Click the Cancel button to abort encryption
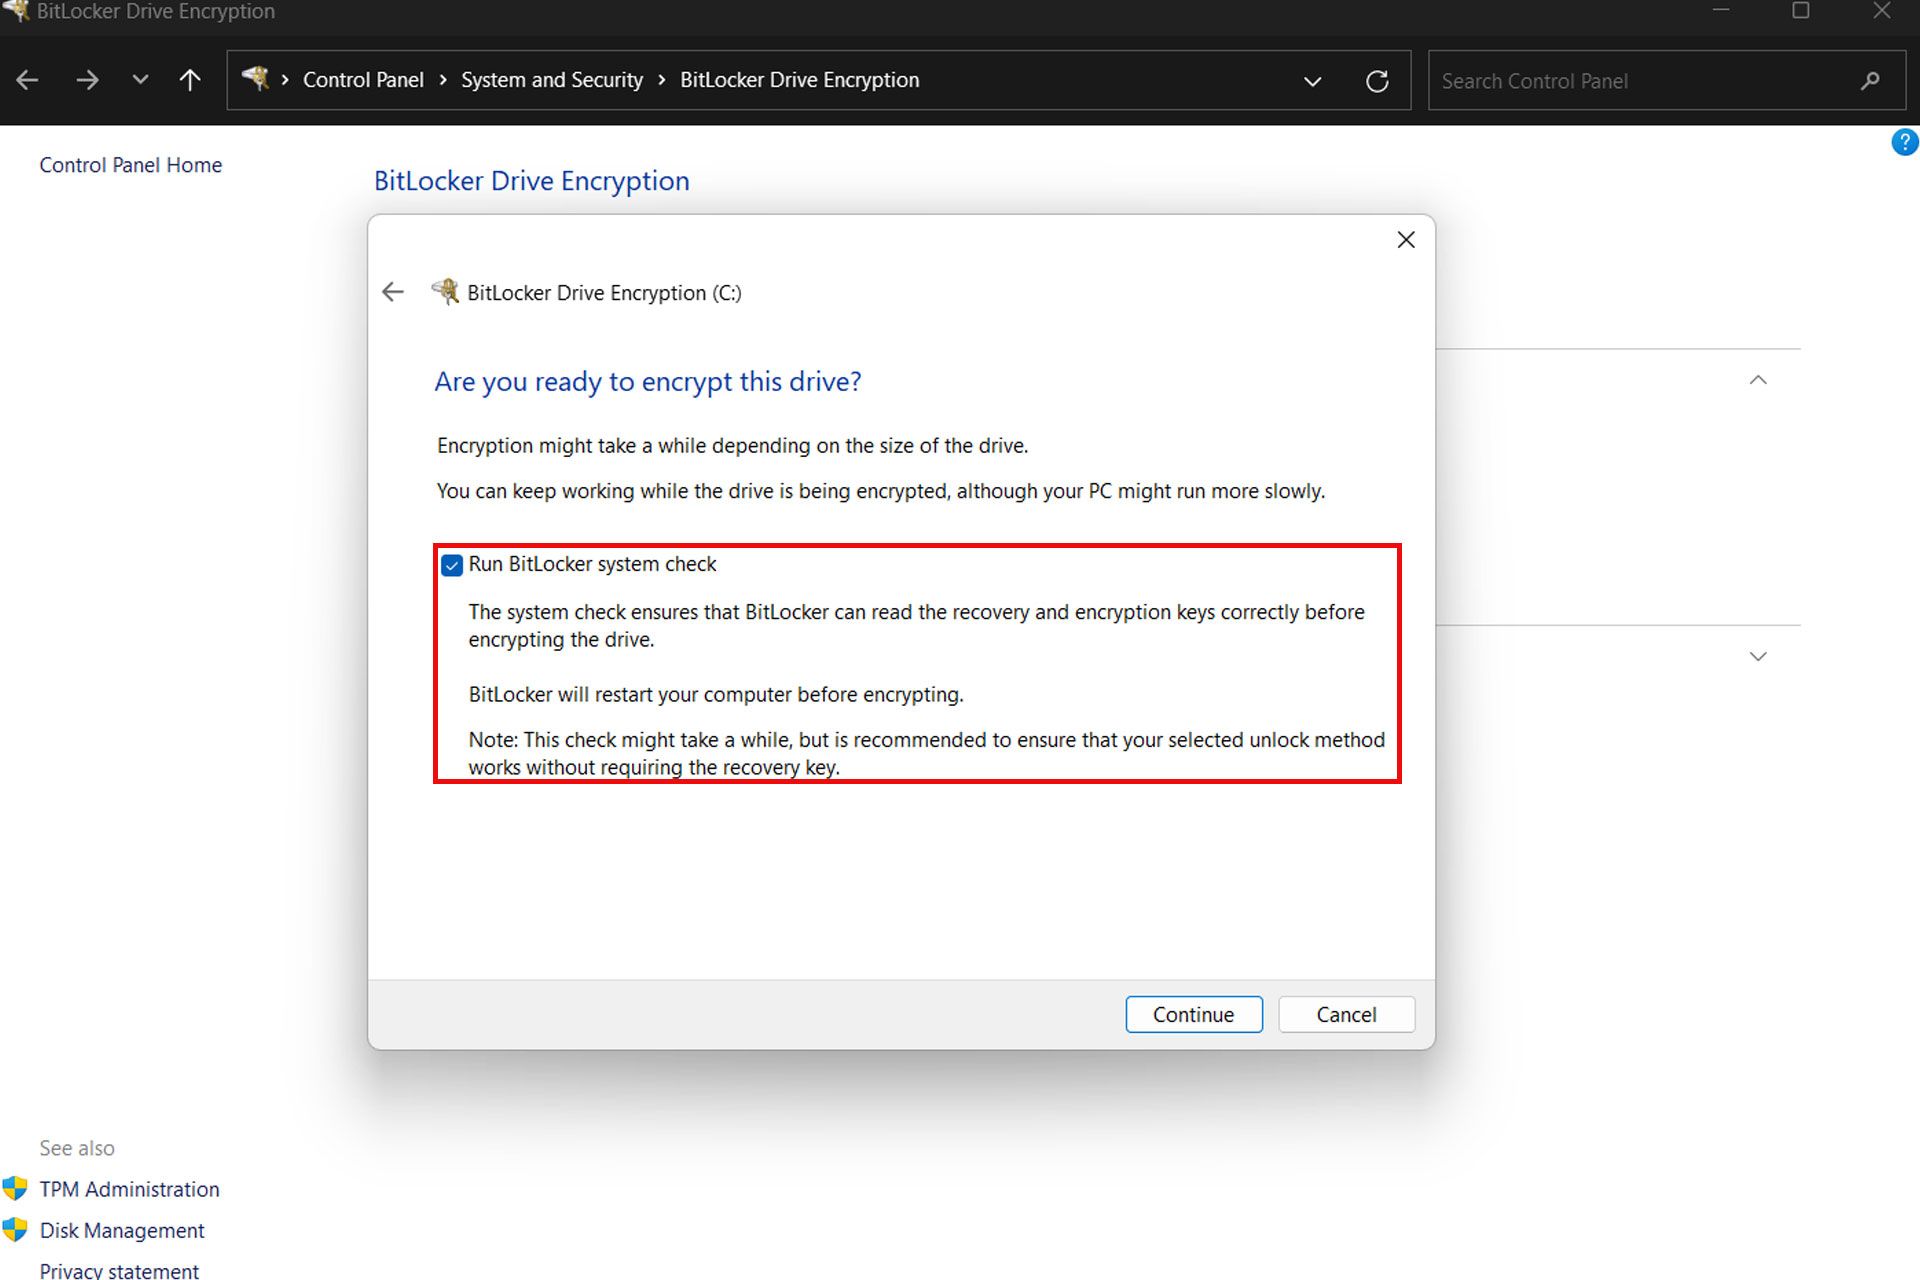The height and width of the screenshot is (1280, 1920). click(x=1346, y=1014)
